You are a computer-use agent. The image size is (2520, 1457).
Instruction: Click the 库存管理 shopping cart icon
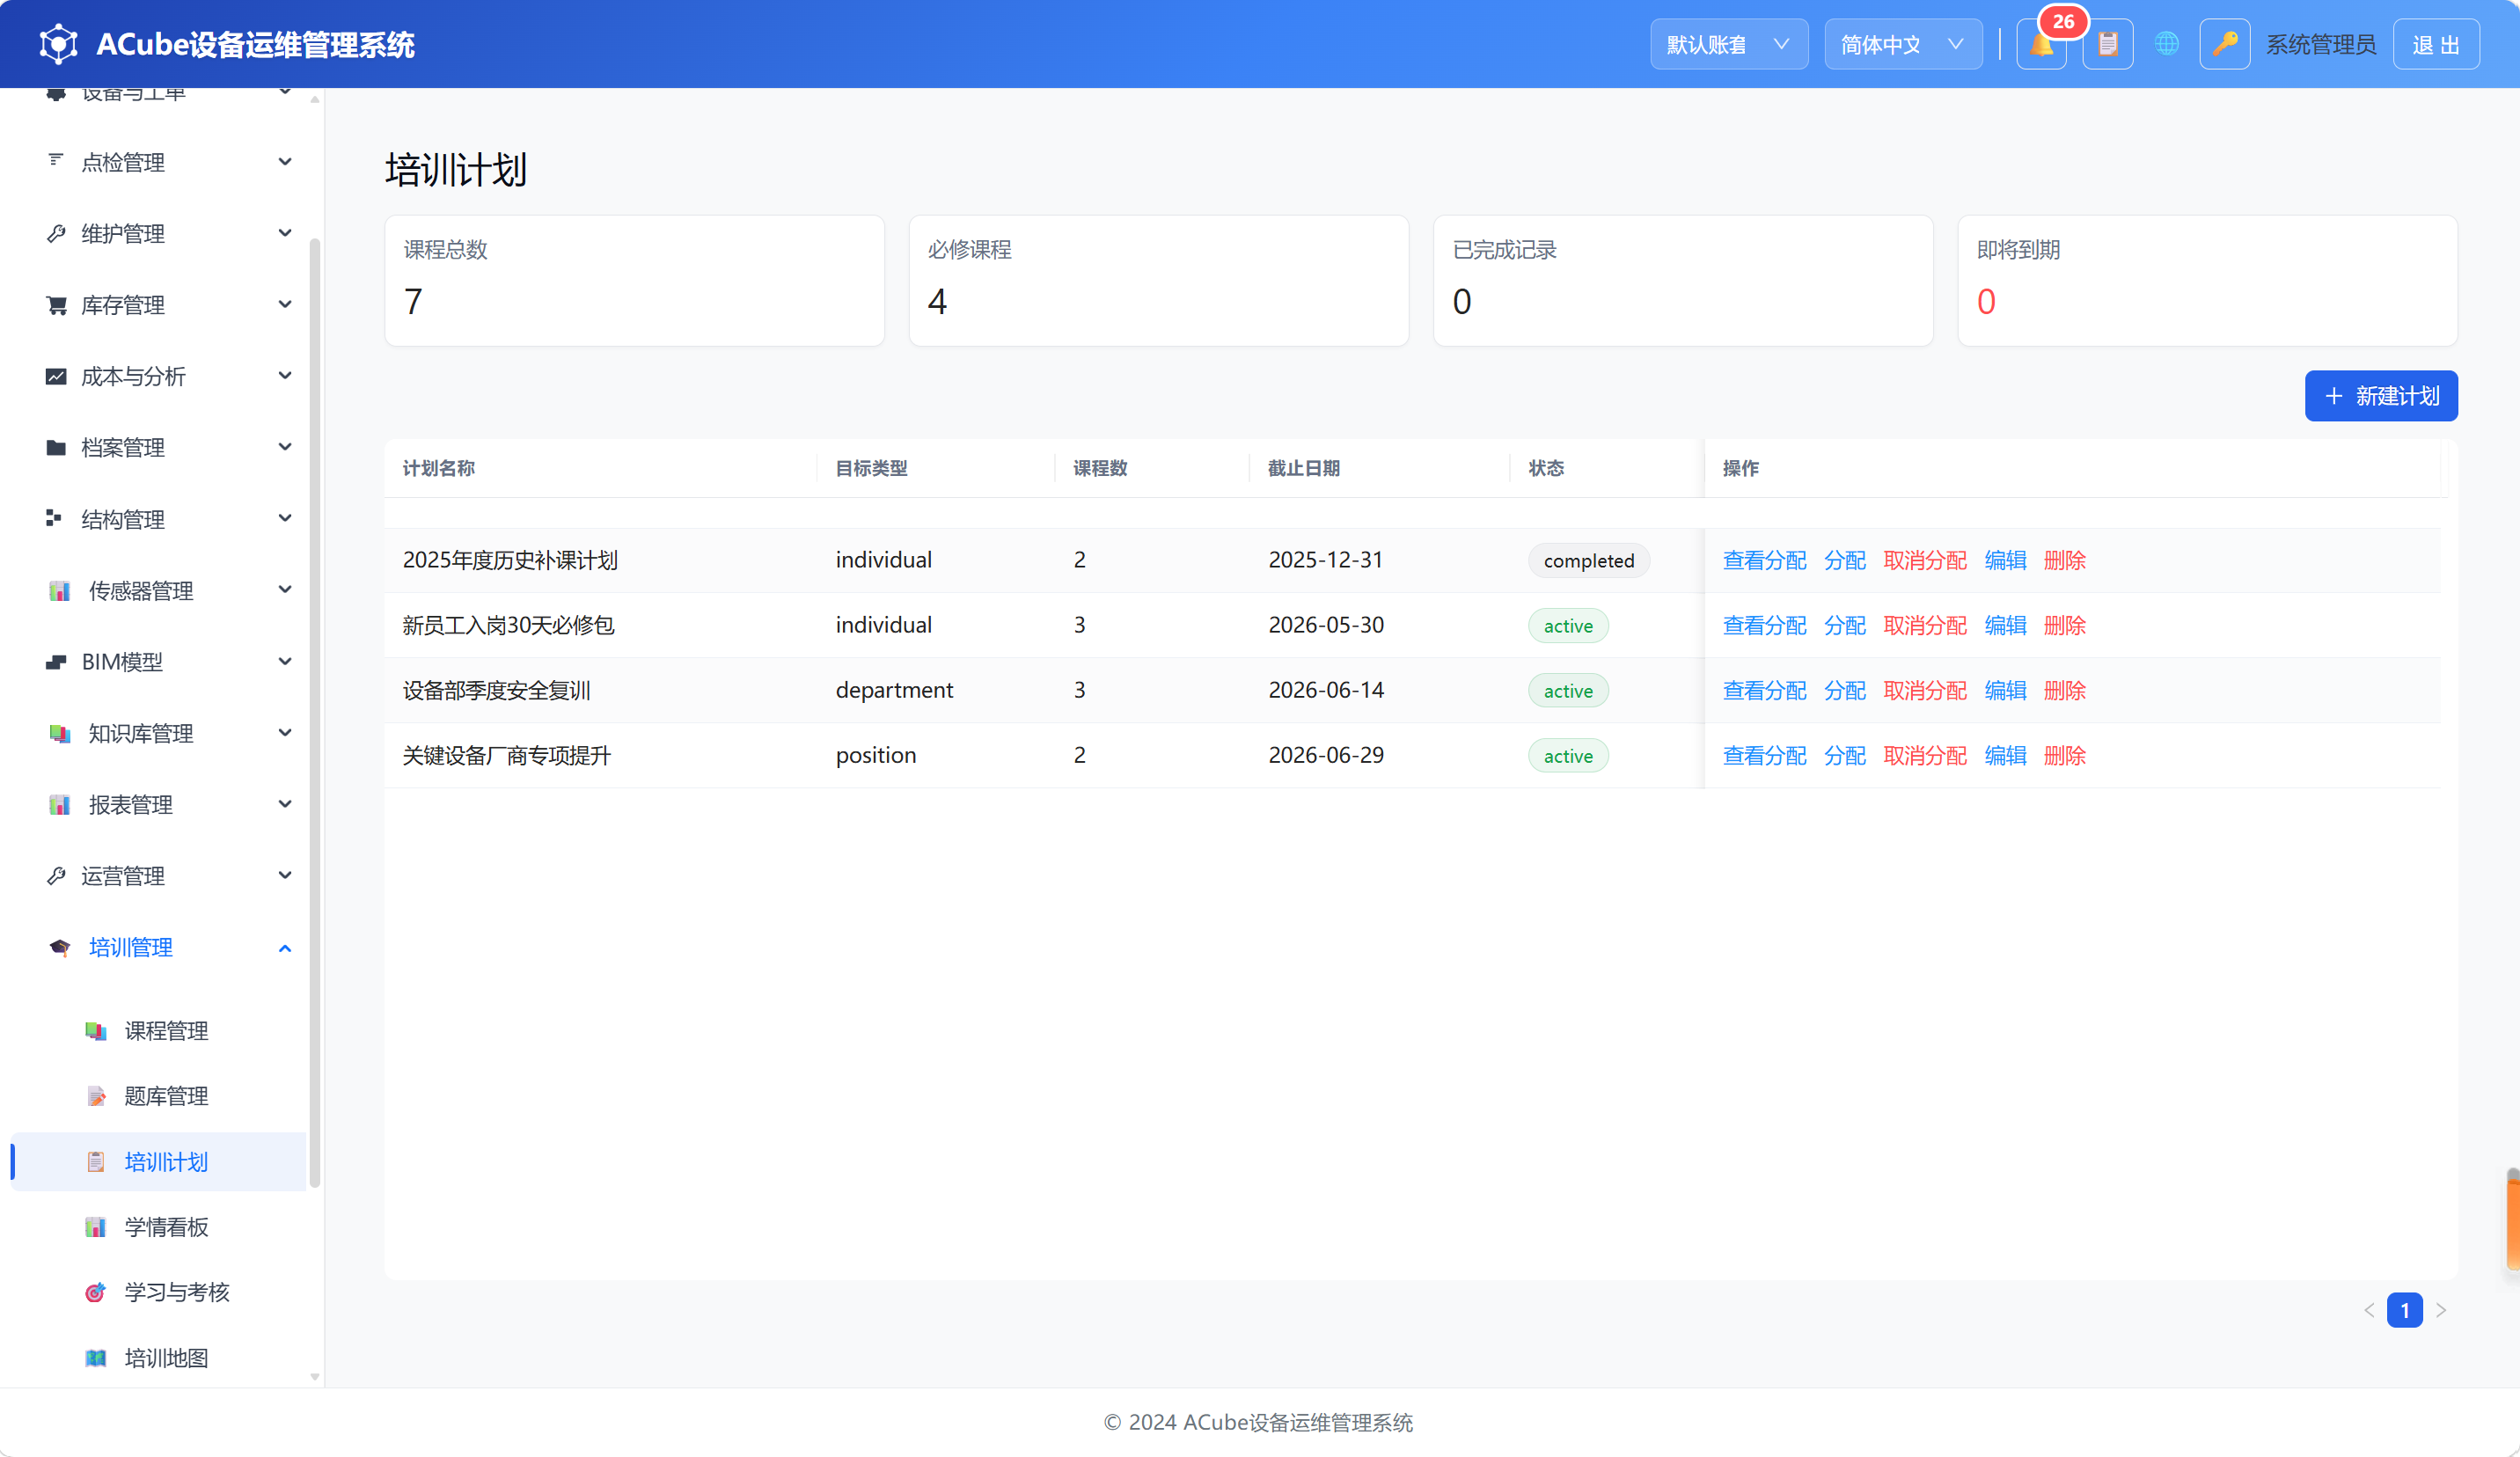tap(56, 305)
